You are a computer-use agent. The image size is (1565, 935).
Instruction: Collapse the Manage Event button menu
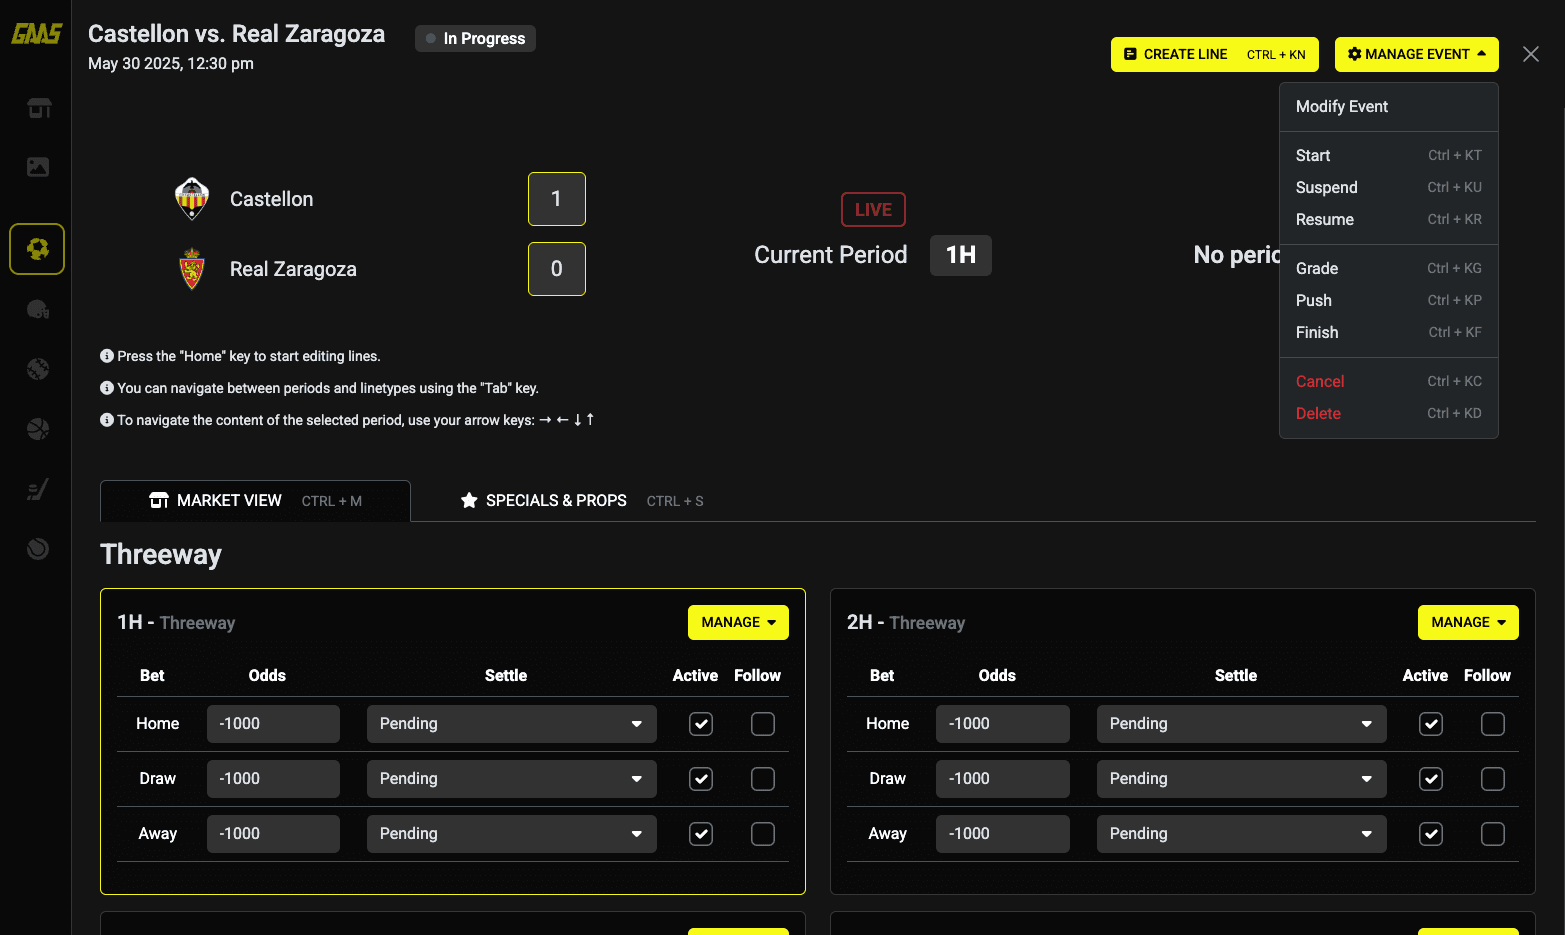pos(1416,54)
